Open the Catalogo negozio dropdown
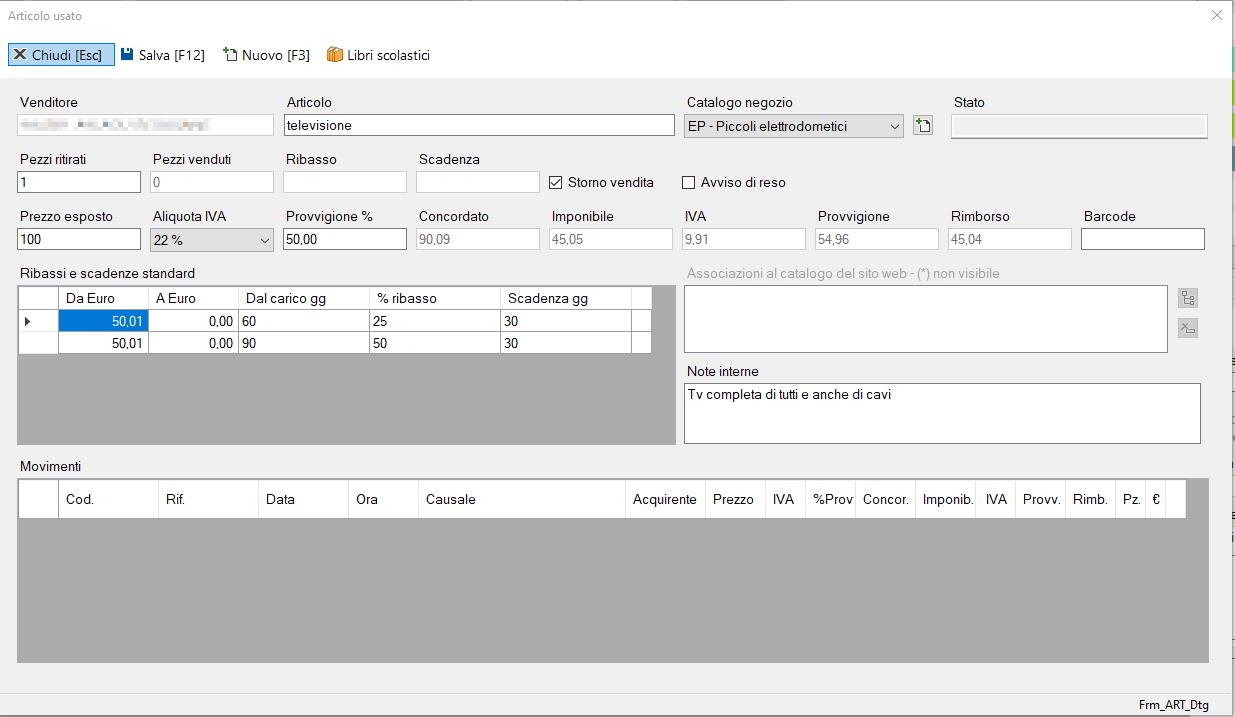Viewport: 1235px width, 717px height. 894,126
